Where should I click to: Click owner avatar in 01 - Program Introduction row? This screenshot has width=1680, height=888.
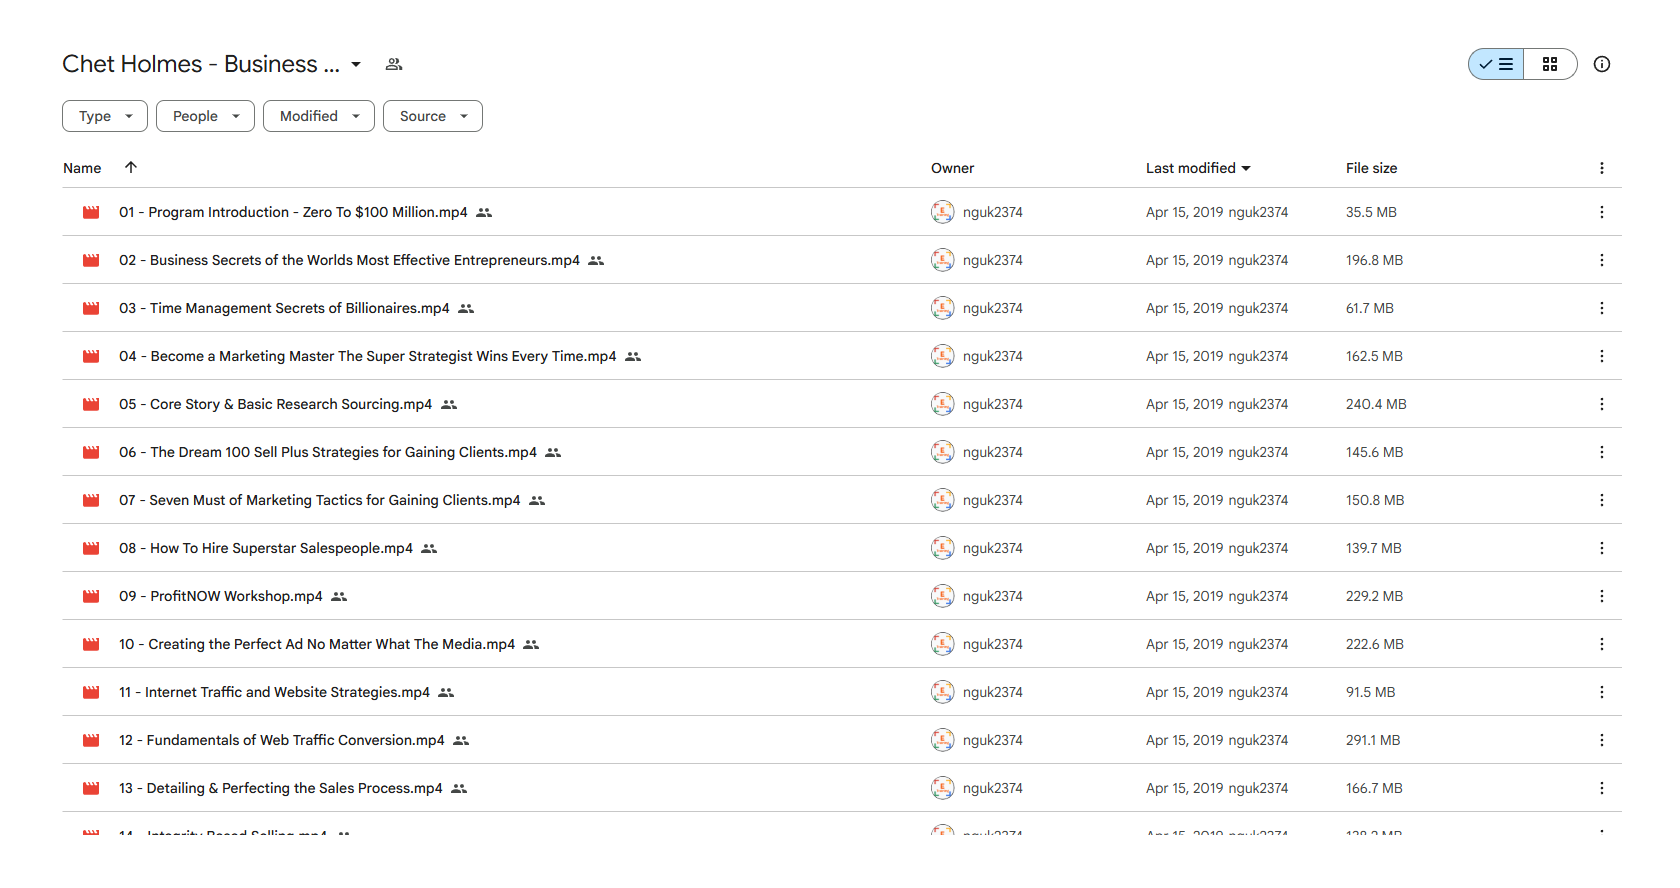pos(942,212)
